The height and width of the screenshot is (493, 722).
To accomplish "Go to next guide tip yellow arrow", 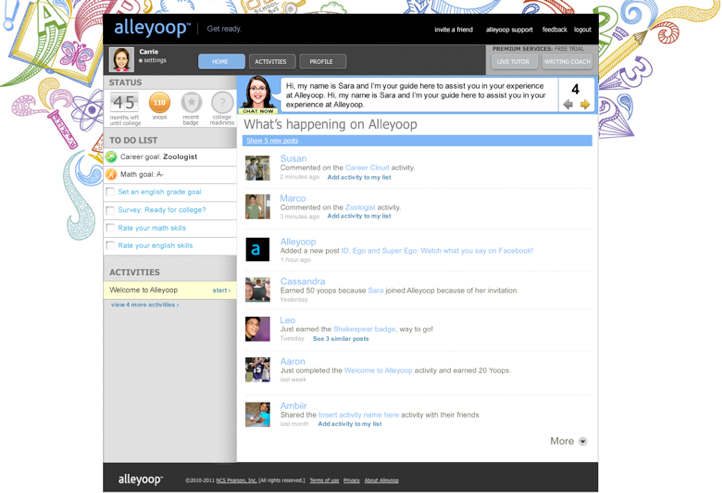I will (585, 104).
